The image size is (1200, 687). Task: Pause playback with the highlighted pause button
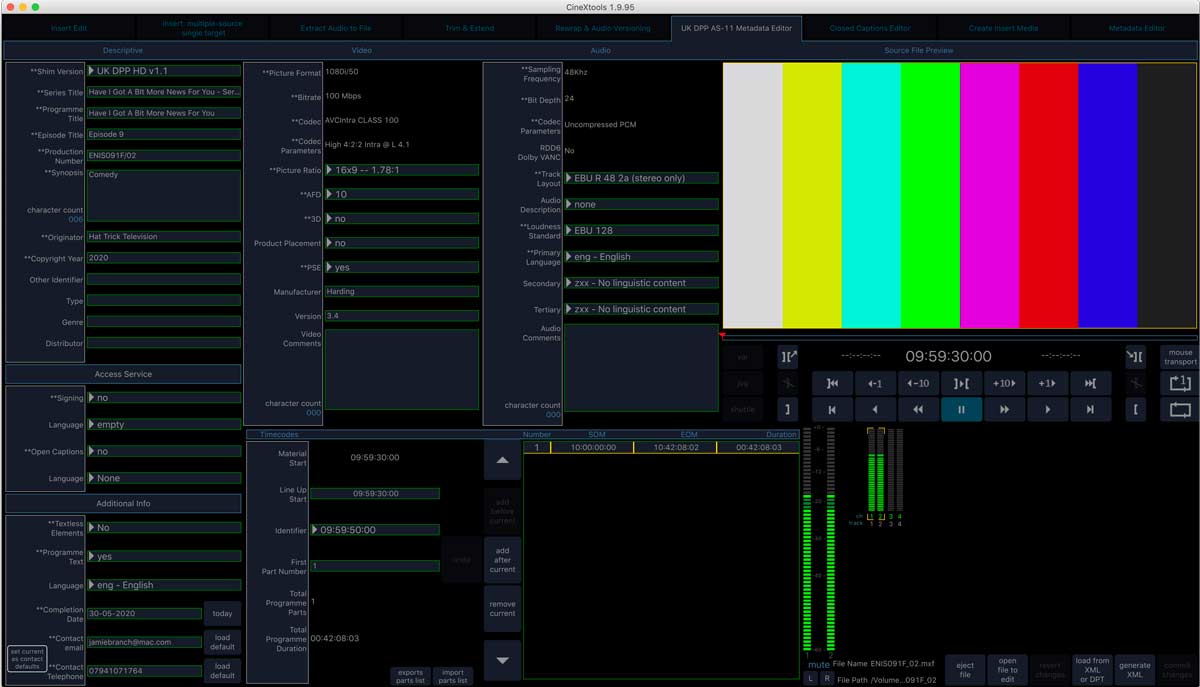click(961, 409)
